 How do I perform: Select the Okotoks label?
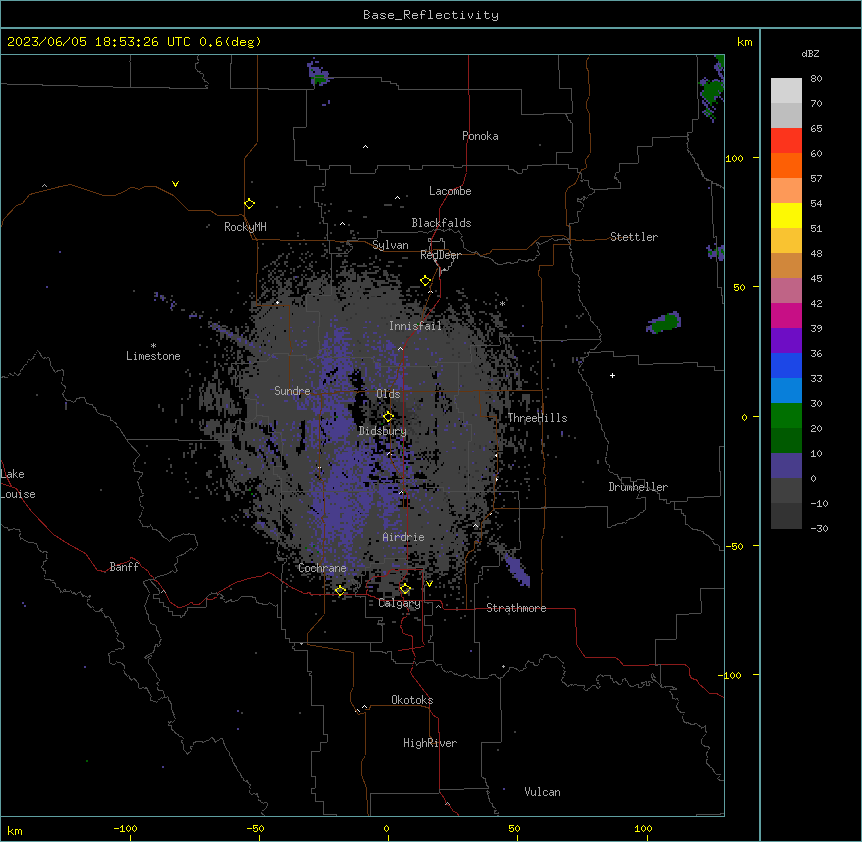pyautogui.click(x=412, y=700)
